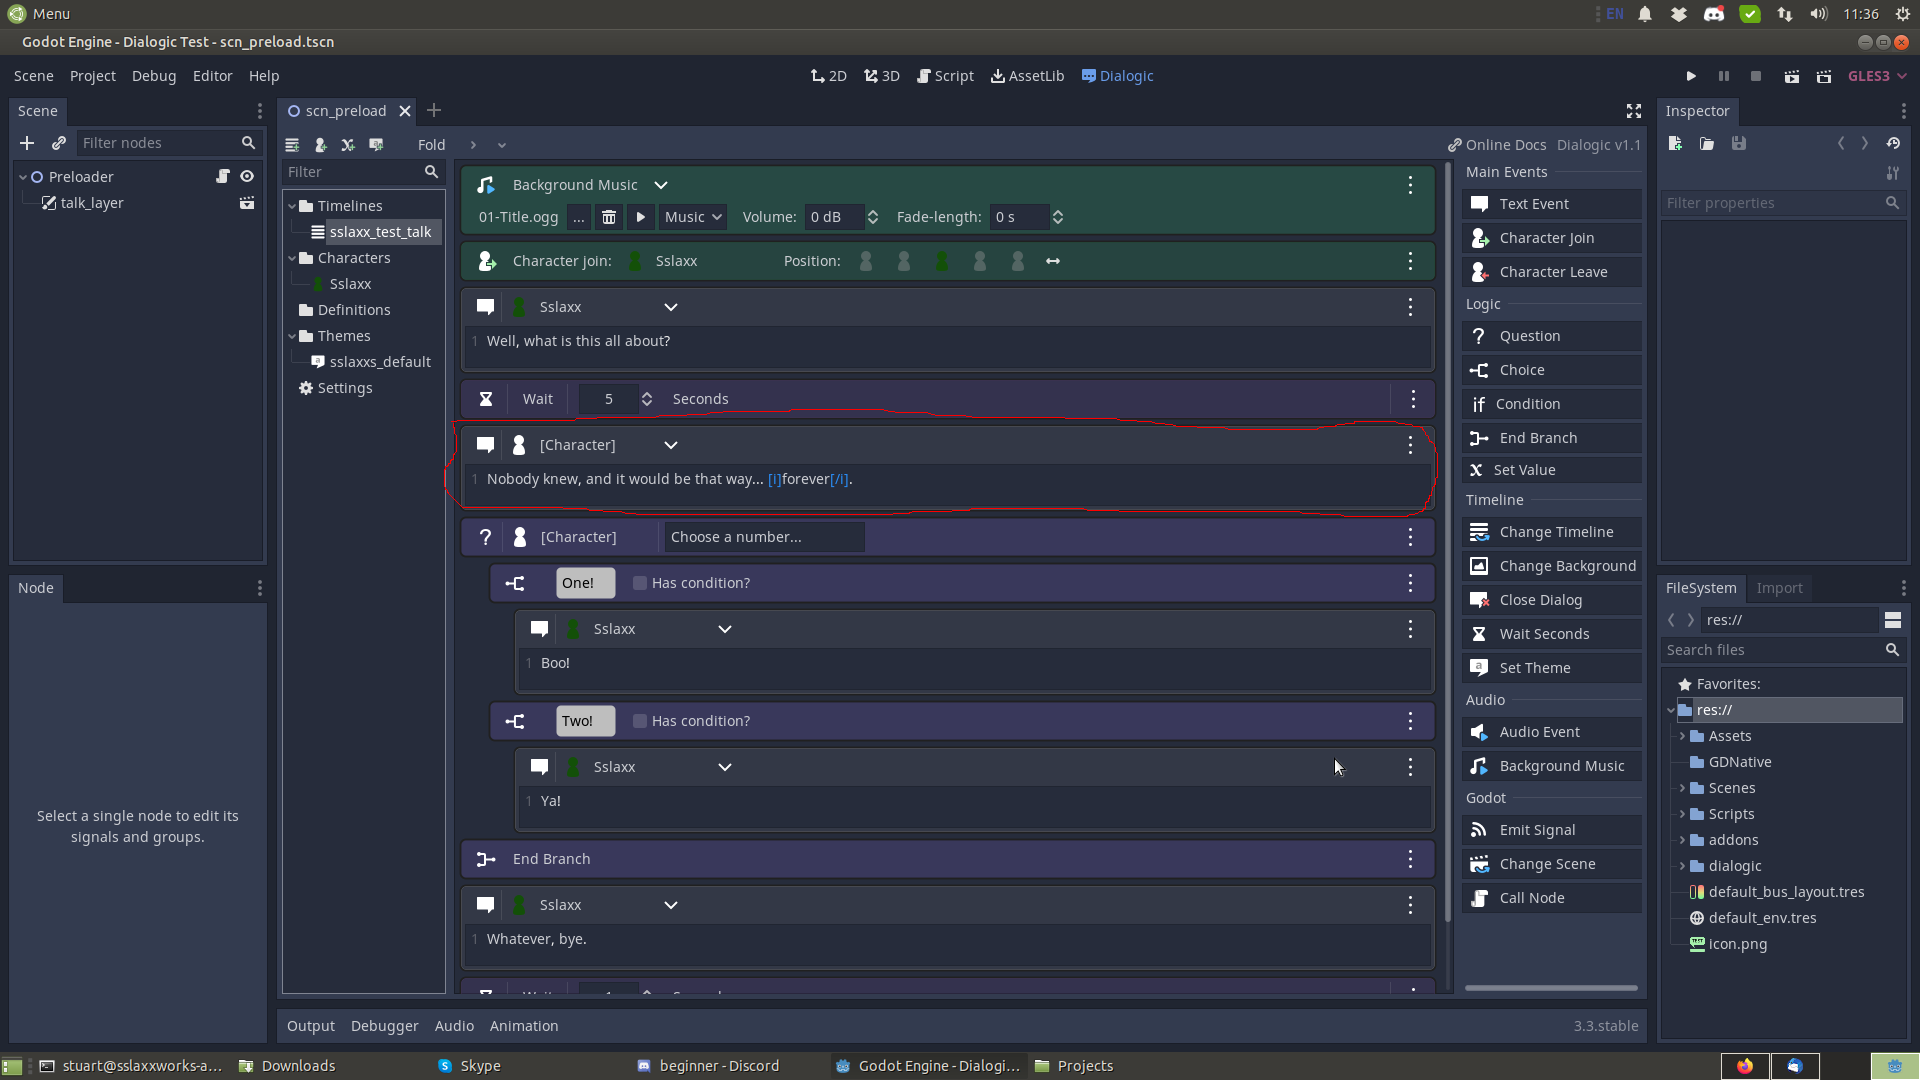This screenshot has height=1080, width=1920.
Task: Click the instance scene link icon
Action: pos(59,143)
